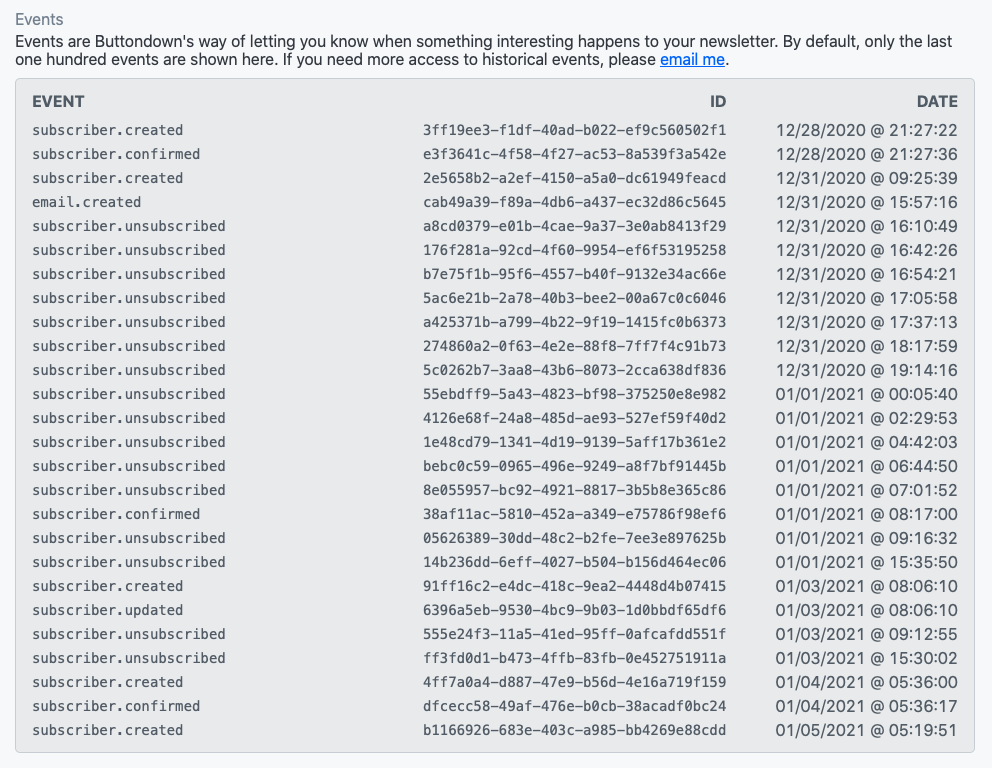Click the DATE column header
The height and width of the screenshot is (768, 992).
[x=937, y=101]
